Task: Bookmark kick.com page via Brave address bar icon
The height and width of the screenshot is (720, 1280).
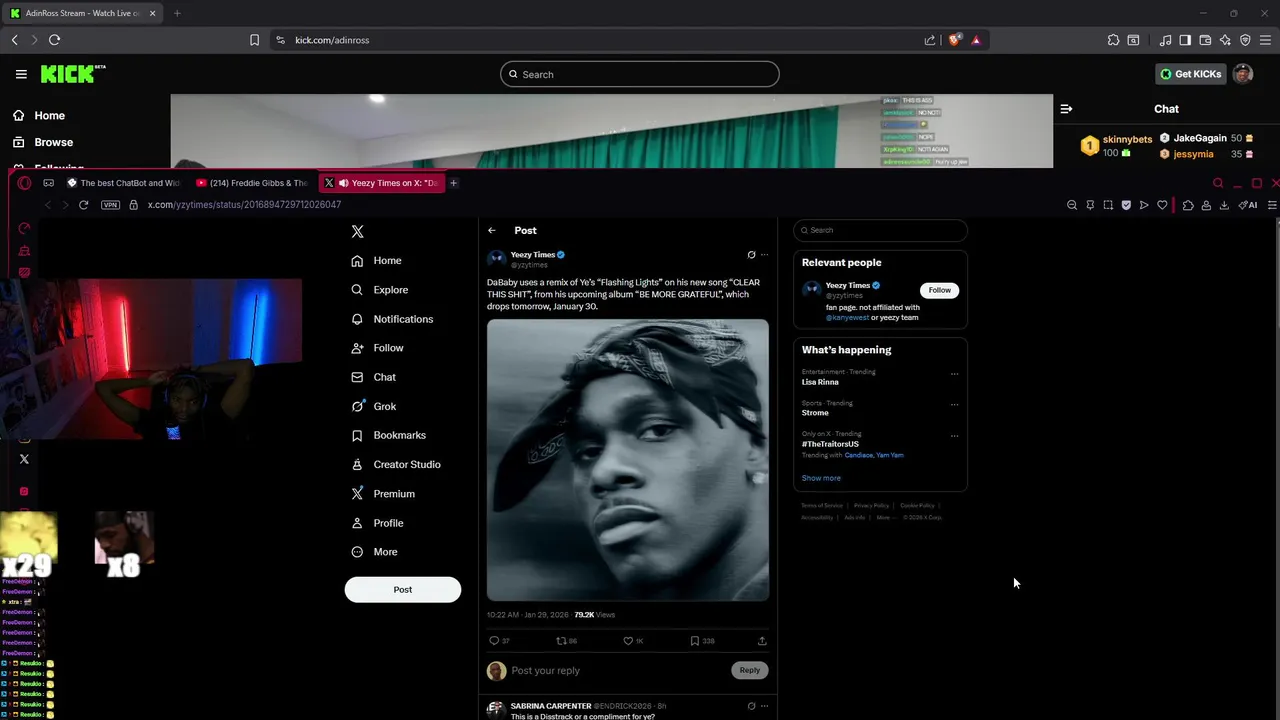Action: [x=254, y=40]
